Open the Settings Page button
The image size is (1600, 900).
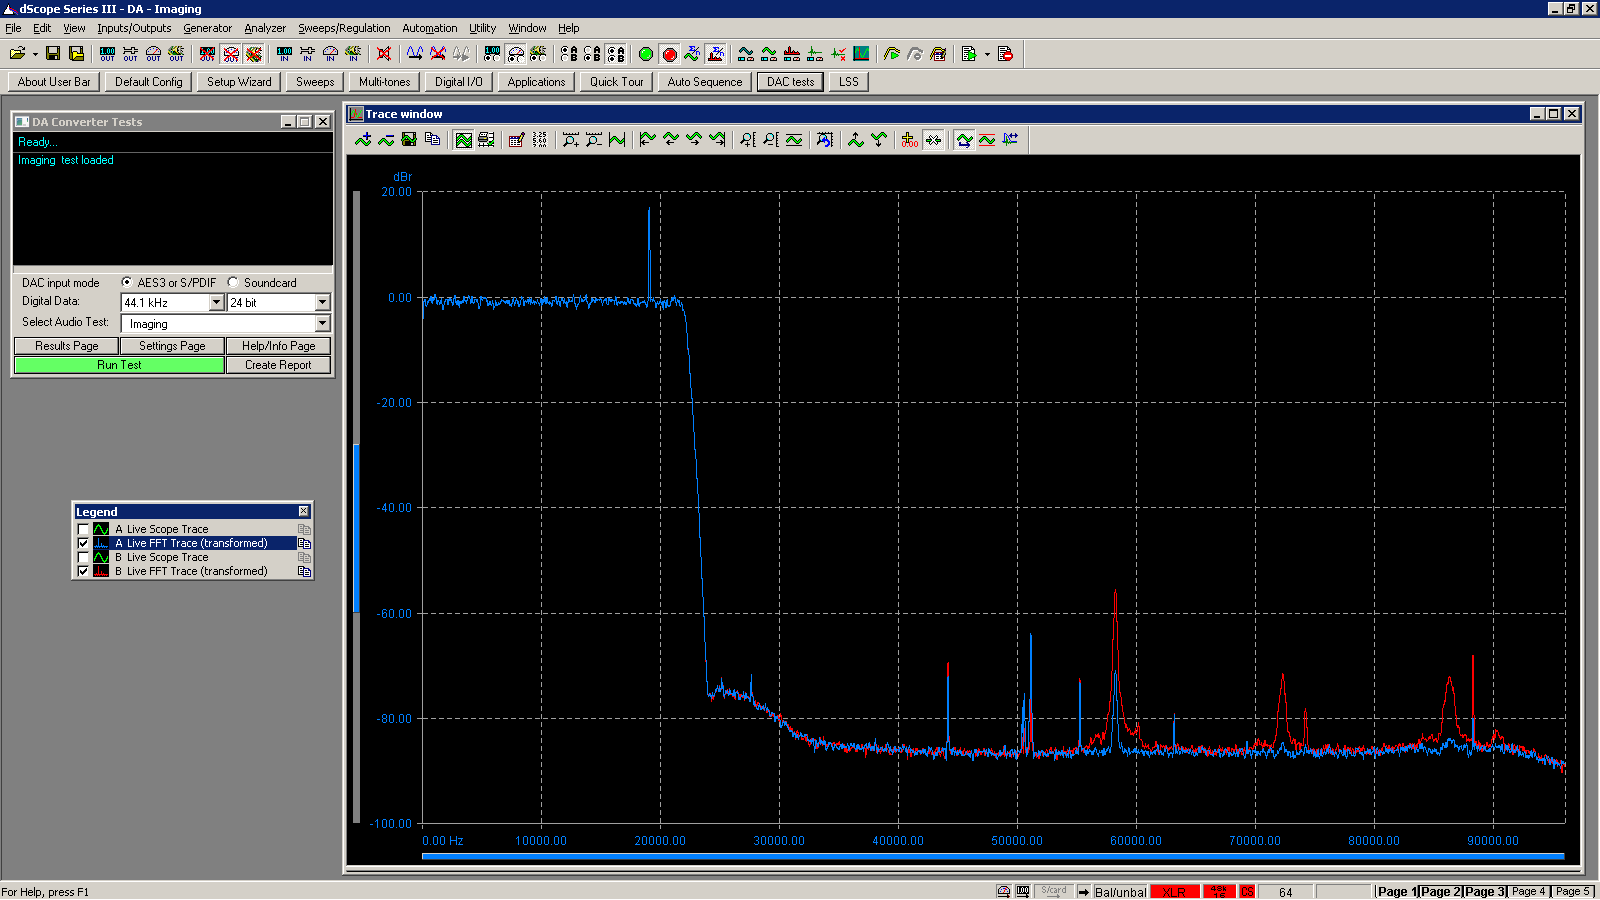click(x=172, y=346)
